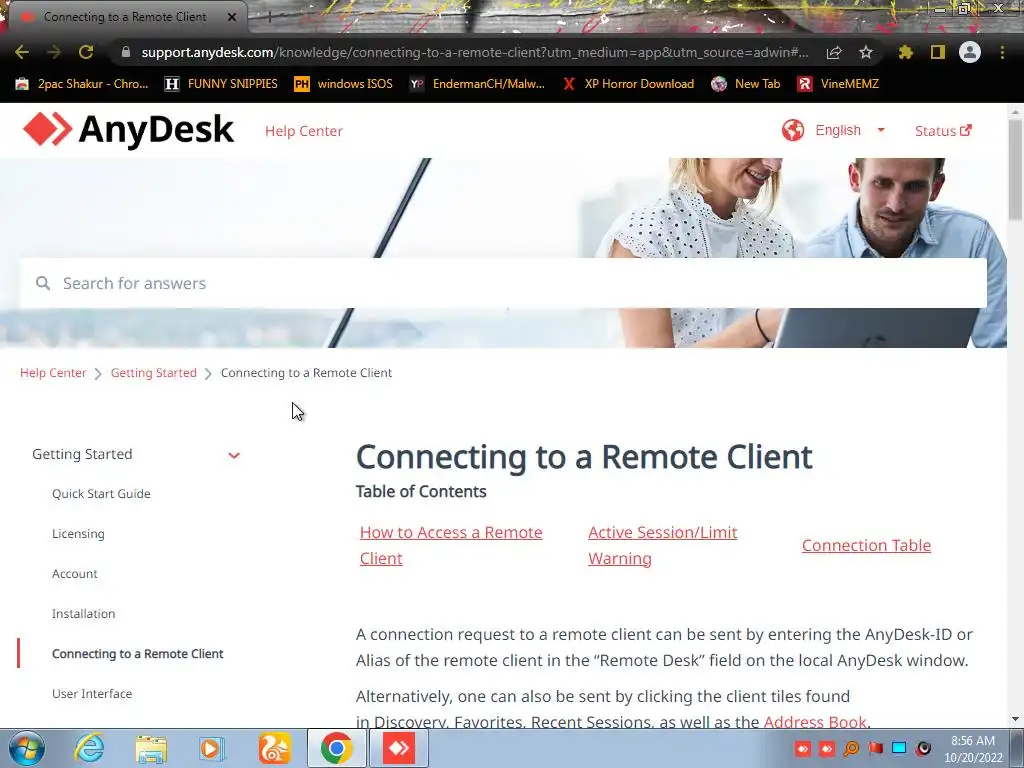
Task: Click the scrollbar down arrow
Action: click(1015, 719)
